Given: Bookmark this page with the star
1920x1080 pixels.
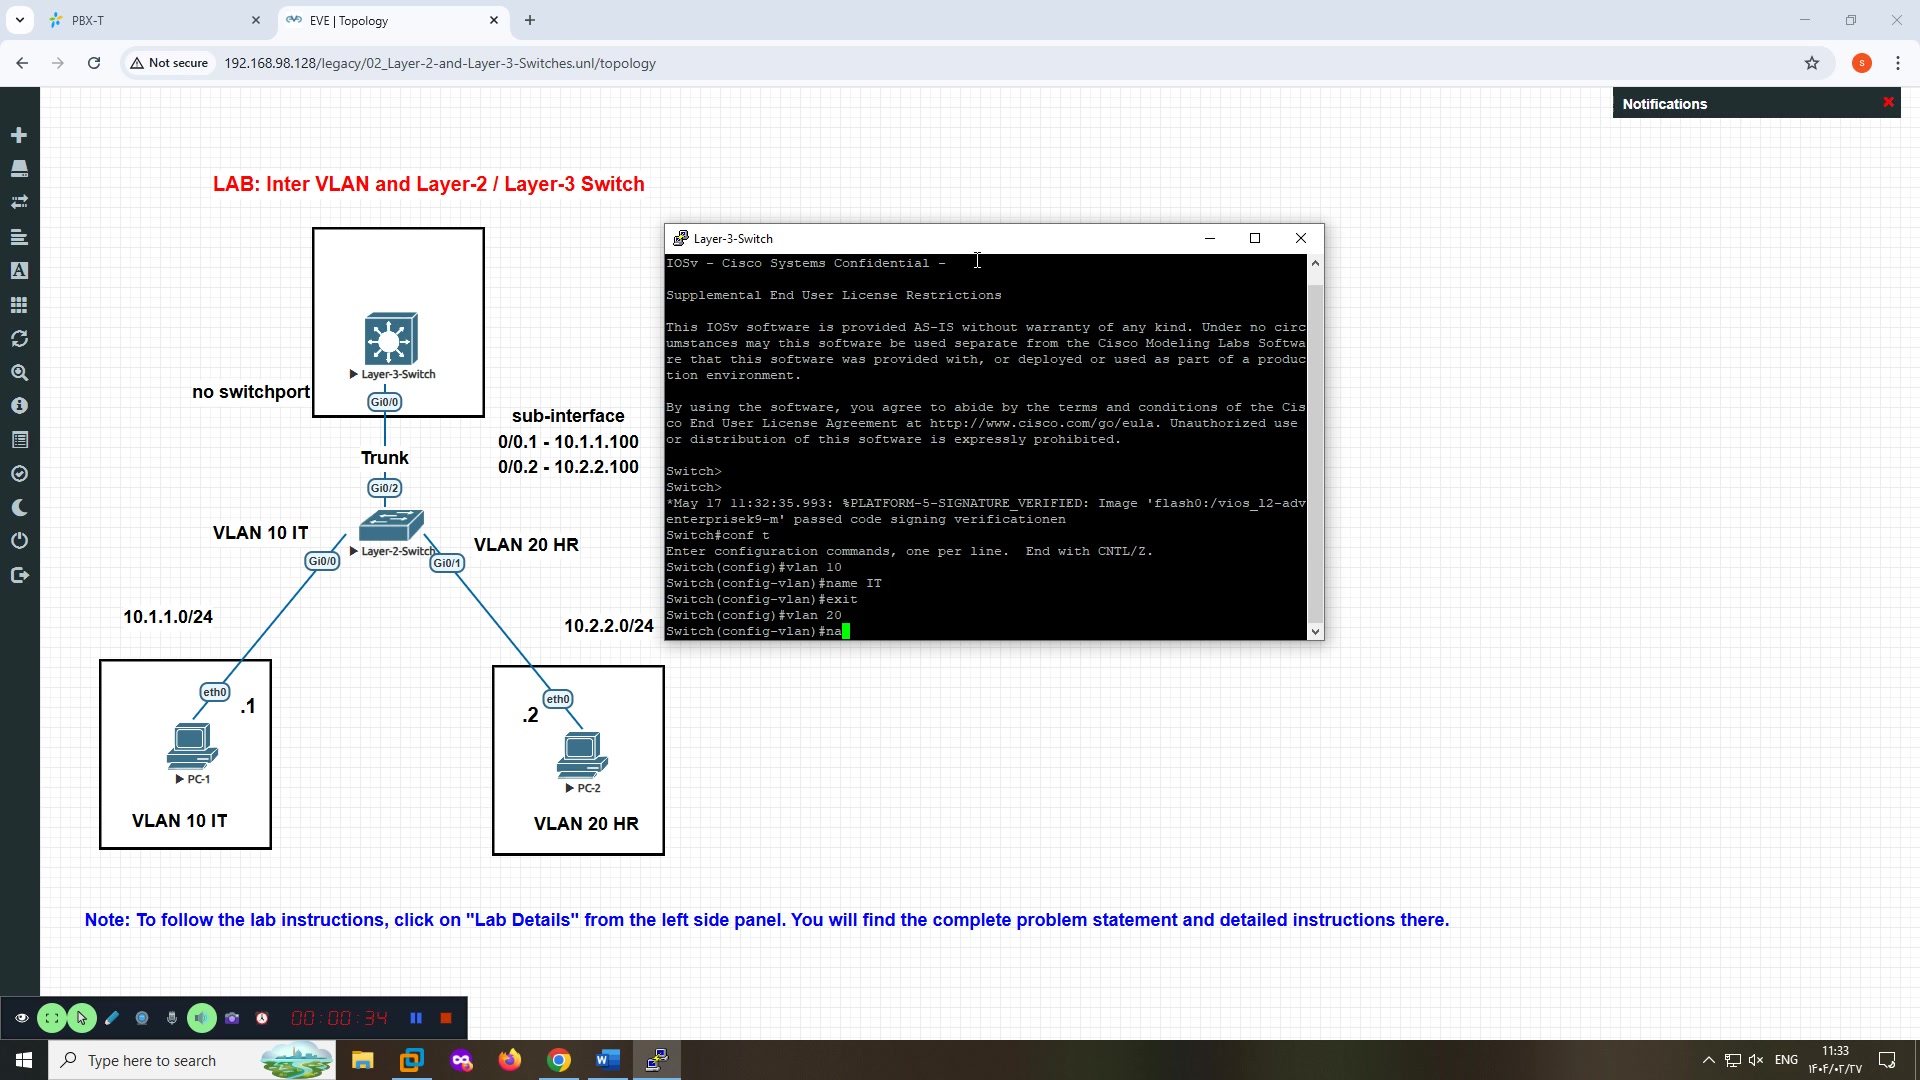Looking at the screenshot, I should [x=1812, y=62].
